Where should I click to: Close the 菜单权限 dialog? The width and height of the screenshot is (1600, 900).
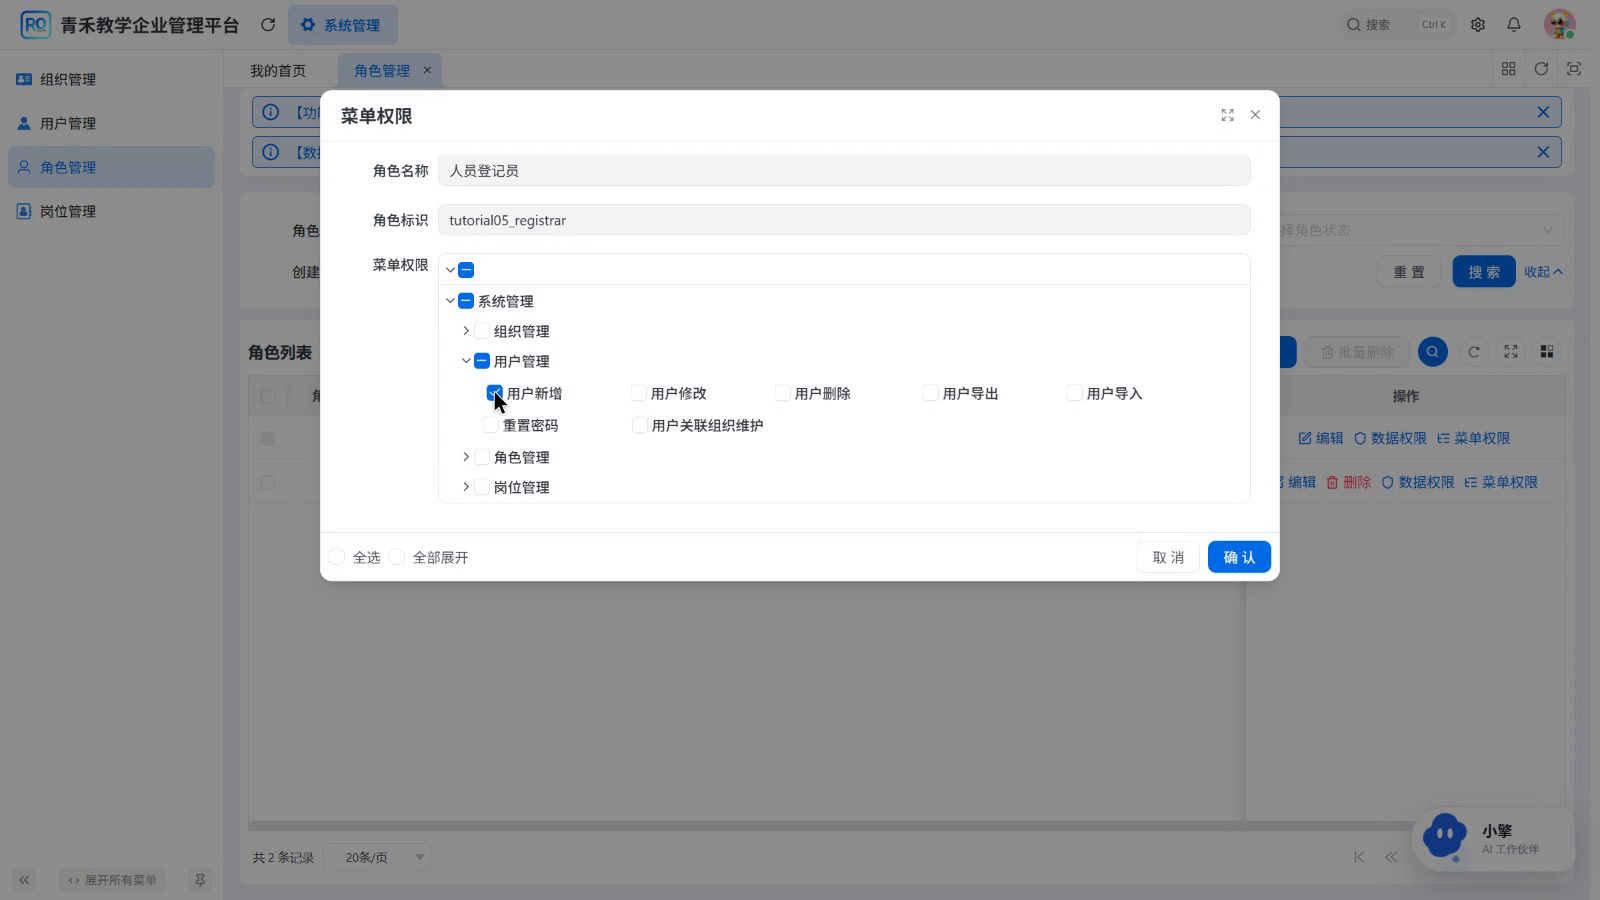pyautogui.click(x=1255, y=115)
